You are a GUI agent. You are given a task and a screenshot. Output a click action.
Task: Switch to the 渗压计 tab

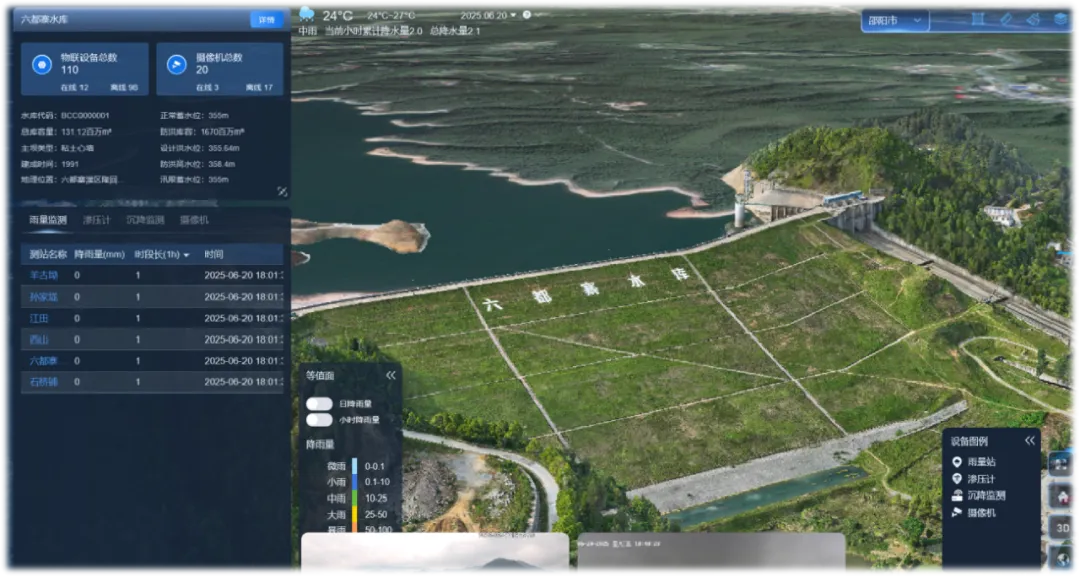click(x=97, y=219)
